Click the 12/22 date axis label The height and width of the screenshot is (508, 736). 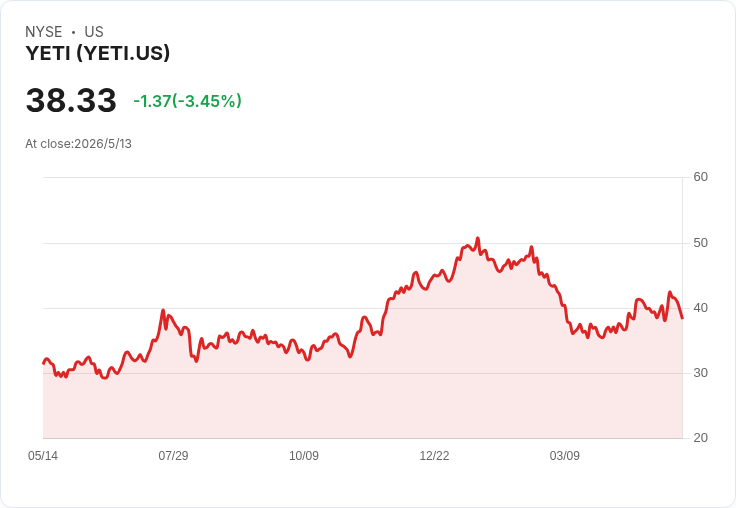(434, 455)
